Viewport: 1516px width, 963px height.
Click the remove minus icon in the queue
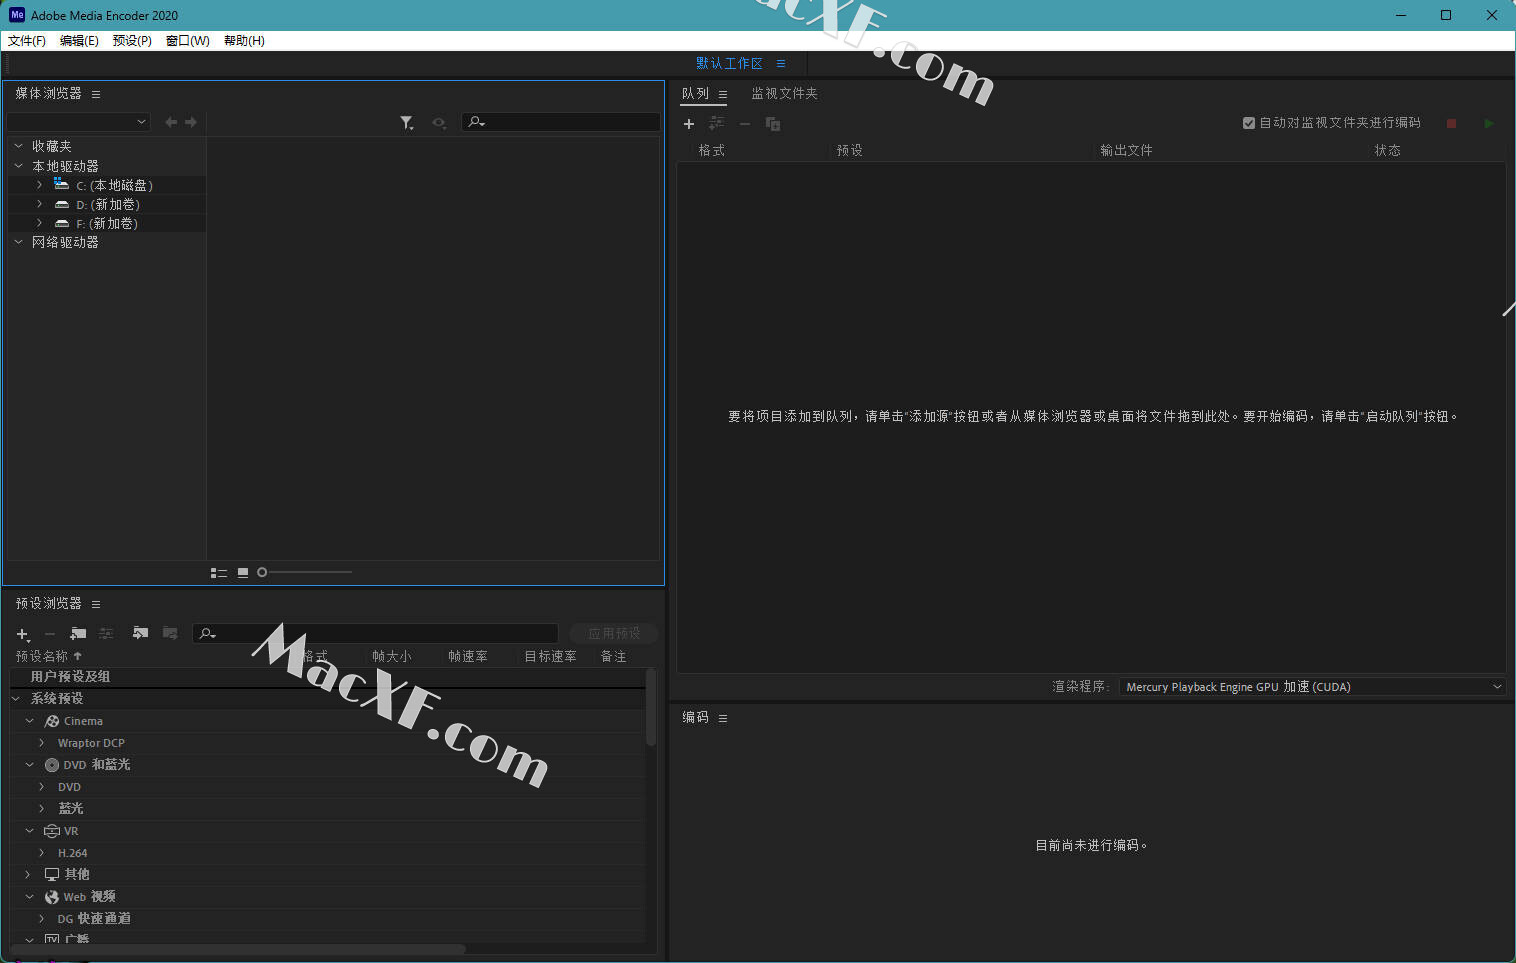[745, 124]
